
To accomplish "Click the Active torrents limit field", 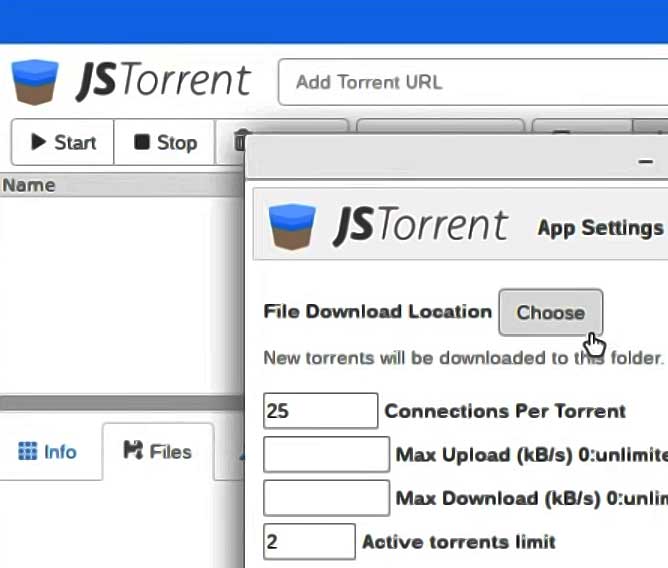I will click(309, 541).
